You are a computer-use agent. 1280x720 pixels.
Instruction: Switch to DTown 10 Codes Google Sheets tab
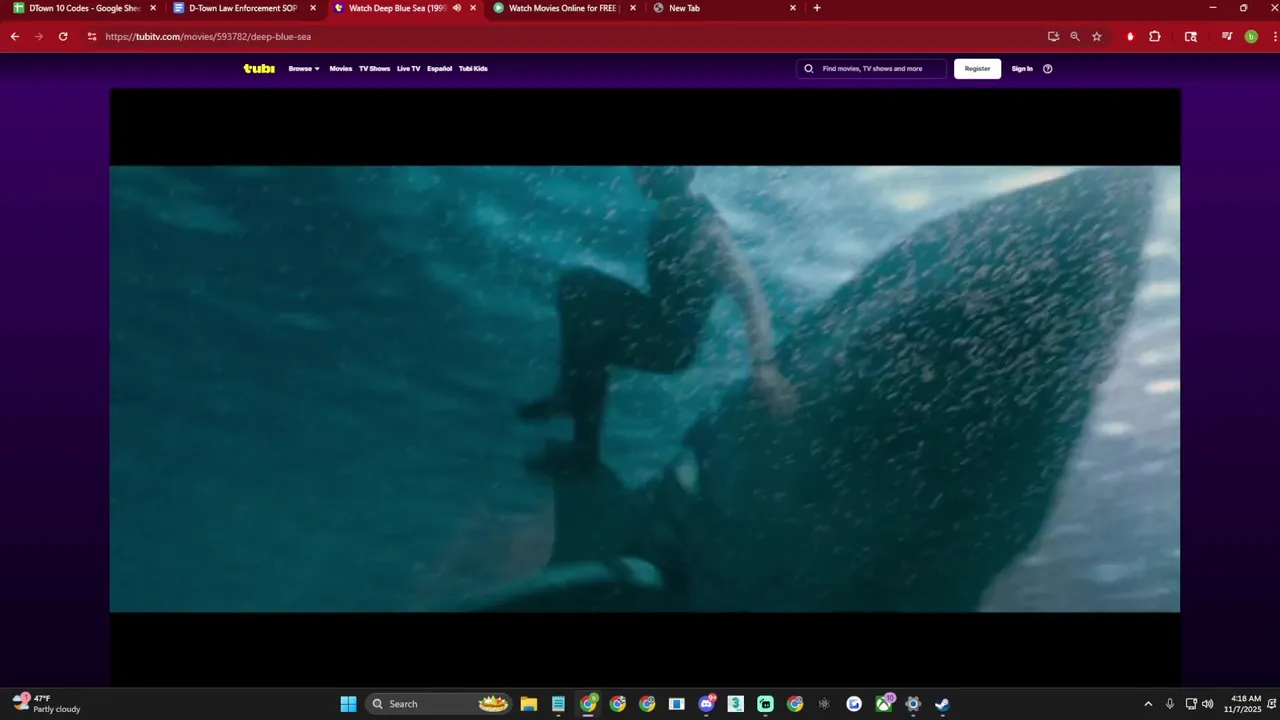coord(84,8)
